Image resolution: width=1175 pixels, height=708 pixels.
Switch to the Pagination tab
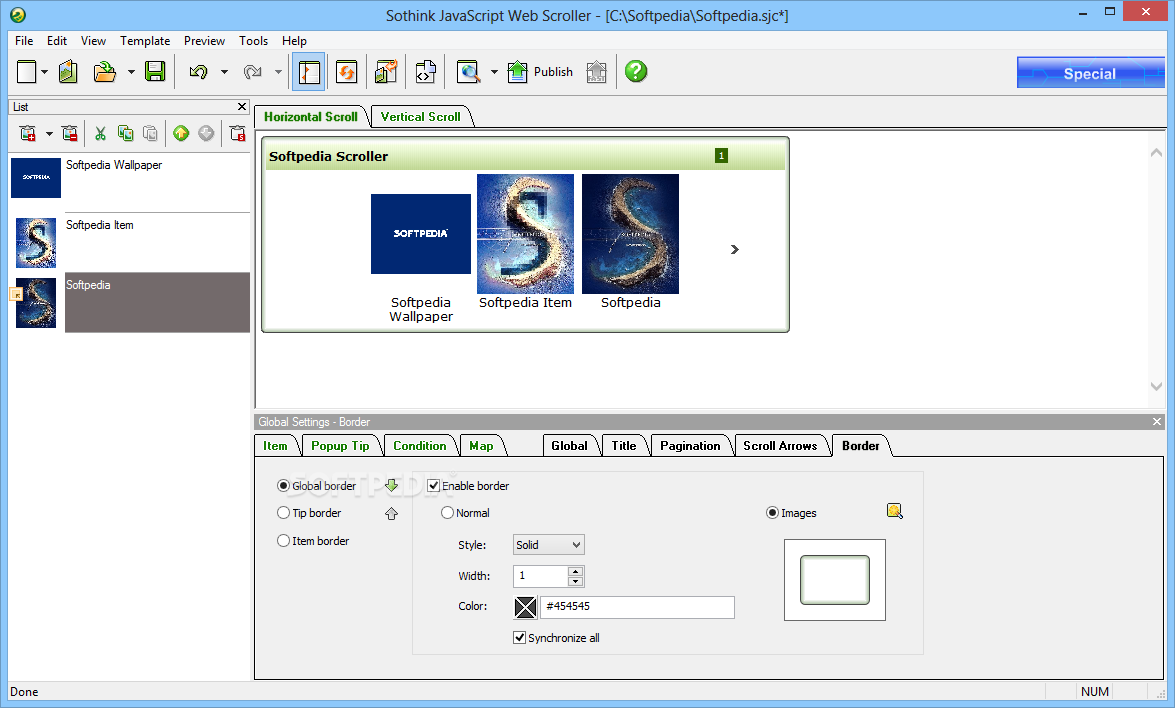point(690,446)
